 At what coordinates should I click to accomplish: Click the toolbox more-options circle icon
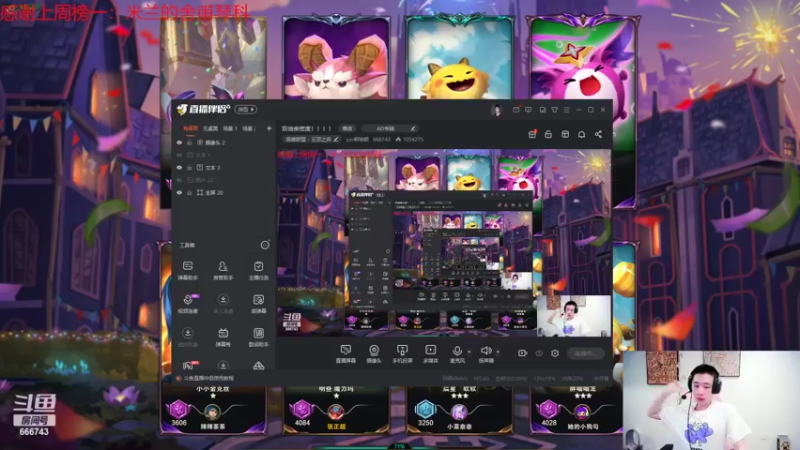click(x=265, y=245)
